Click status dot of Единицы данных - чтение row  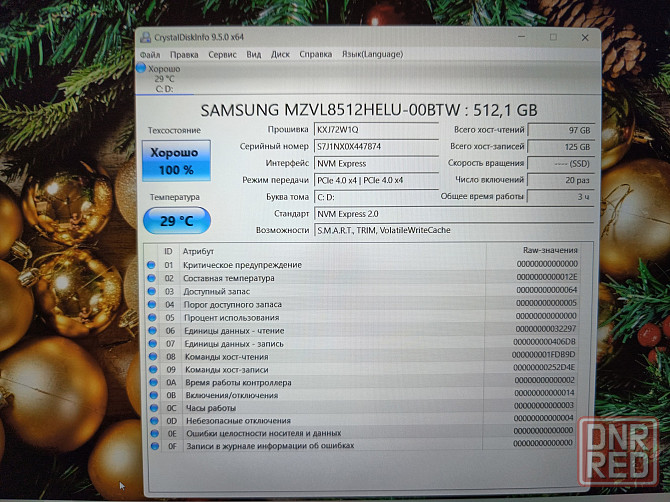(x=153, y=331)
